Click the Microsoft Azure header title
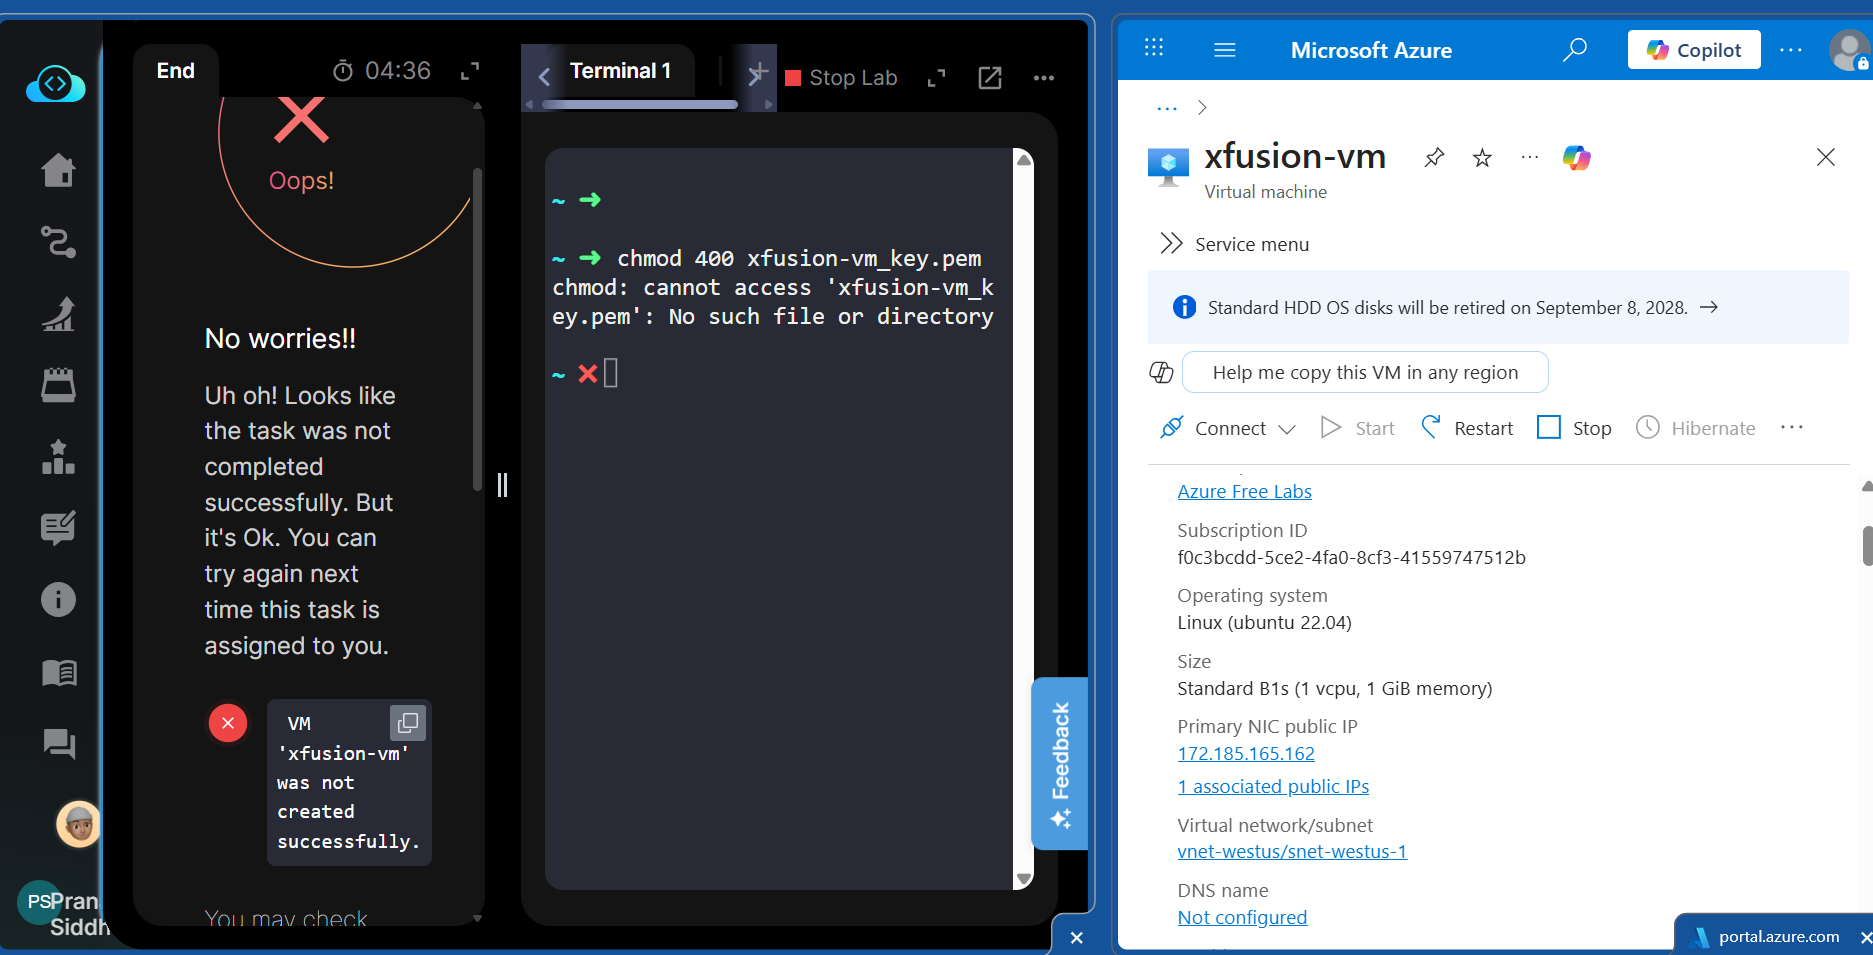 [x=1371, y=50]
